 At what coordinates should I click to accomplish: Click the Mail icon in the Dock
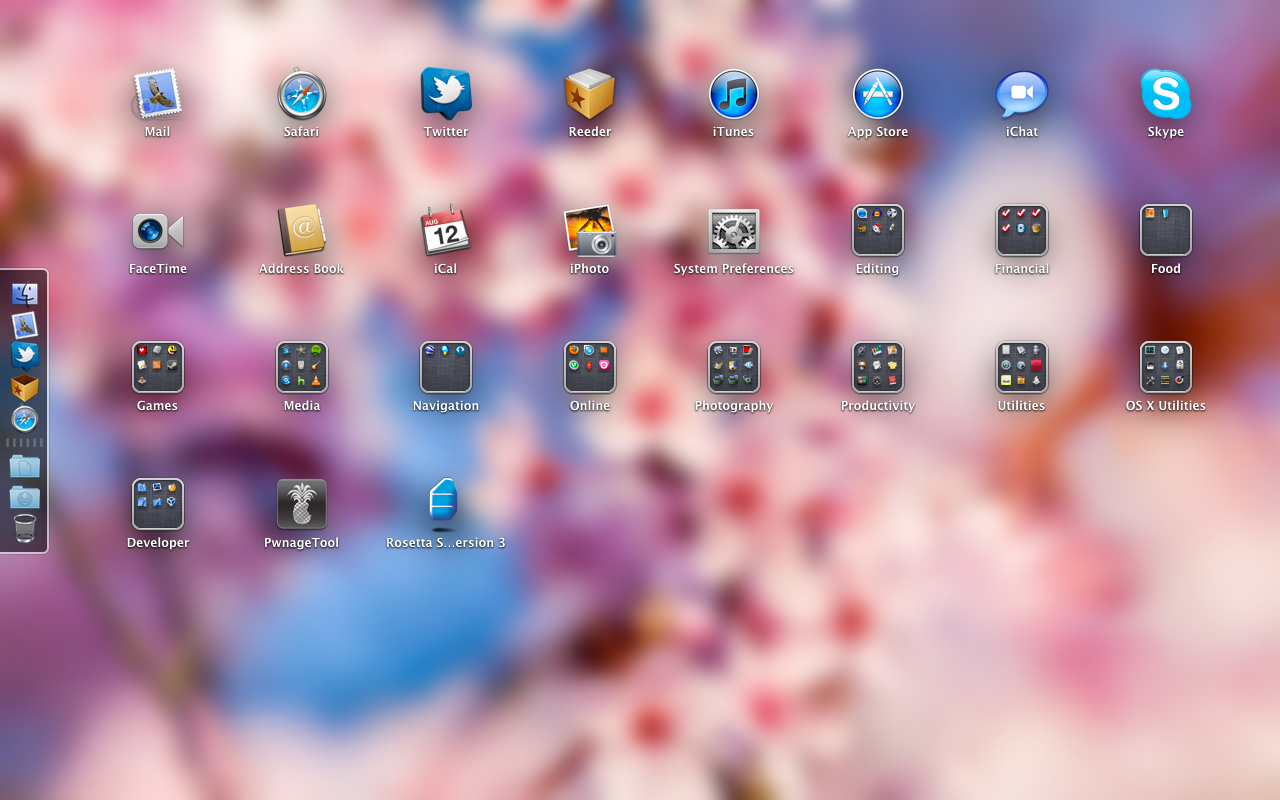pyautogui.click(x=25, y=325)
